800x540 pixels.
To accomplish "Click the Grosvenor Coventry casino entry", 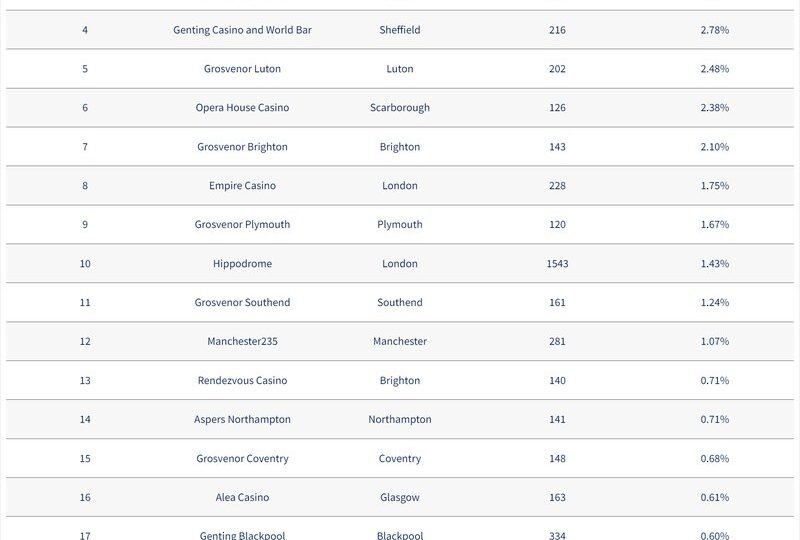I will tap(242, 458).
